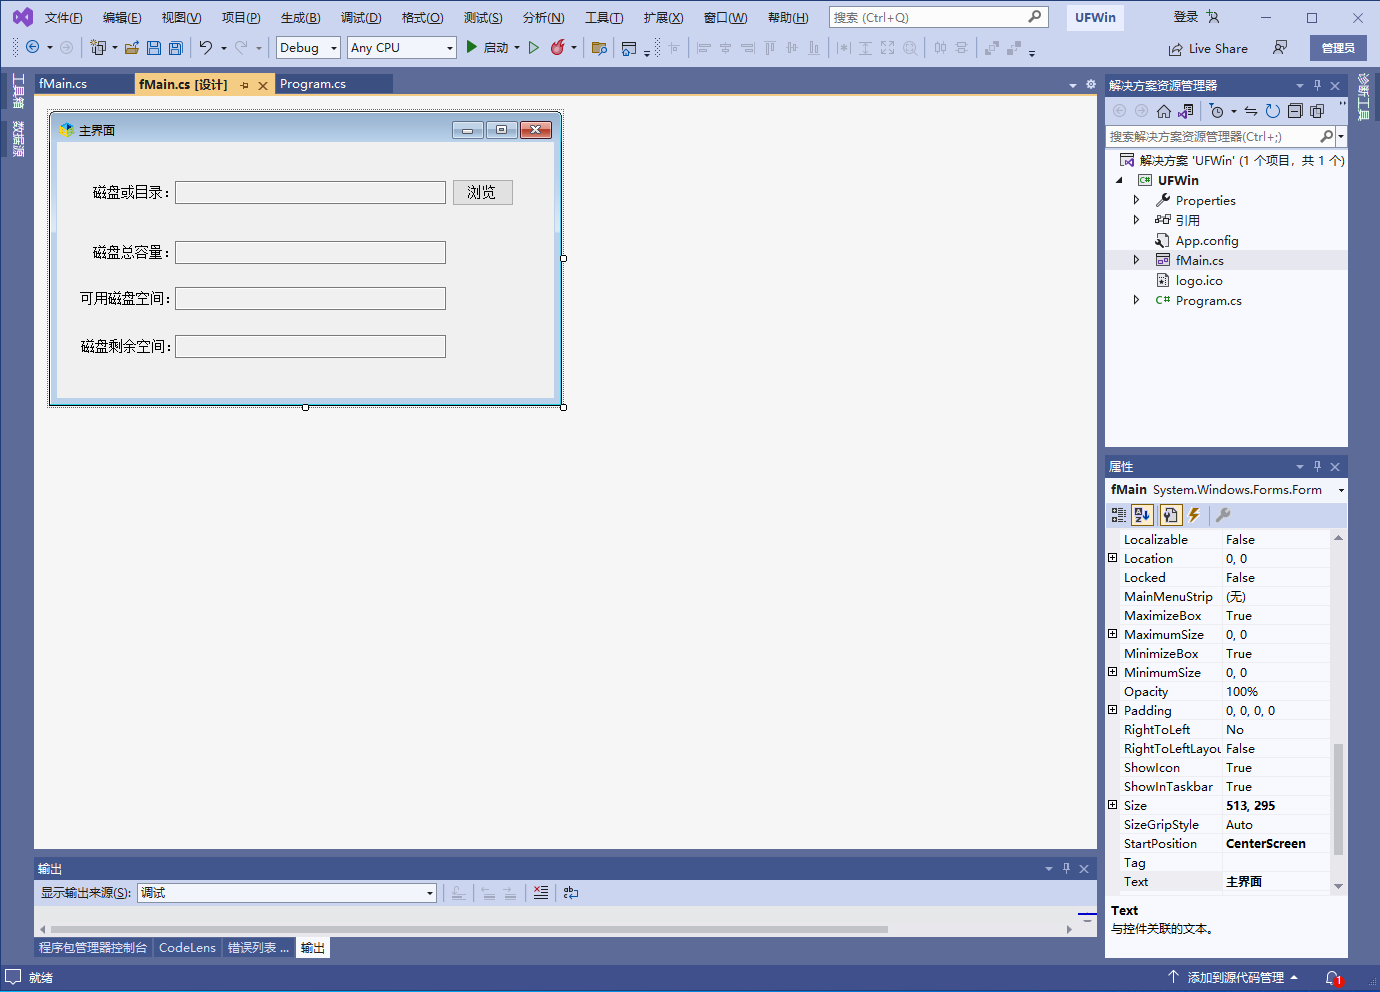Toggle the auto-hide pin on the 属性 panel
This screenshot has width=1380, height=992.
(x=1317, y=466)
